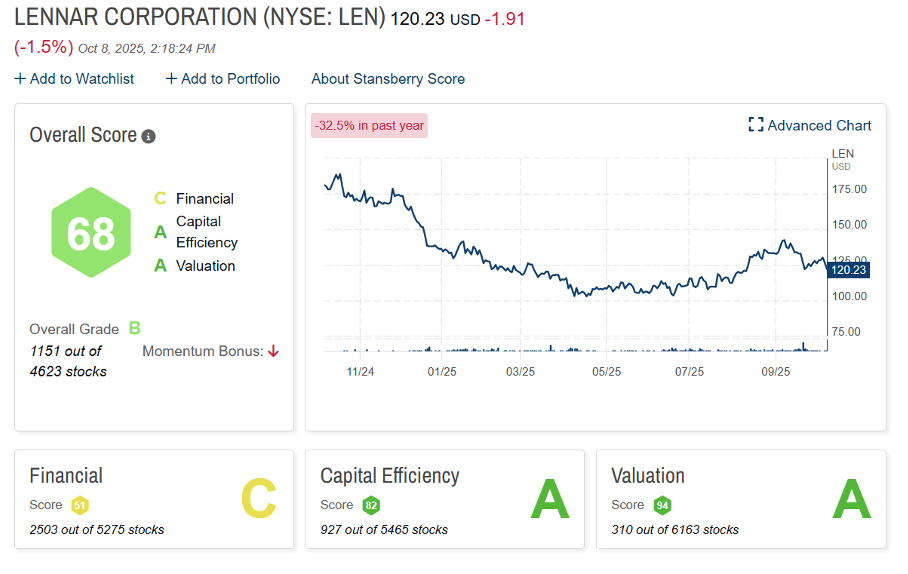Click the Financial card title
Viewport: 908px width, 574px height.
pyautogui.click(x=66, y=475)
